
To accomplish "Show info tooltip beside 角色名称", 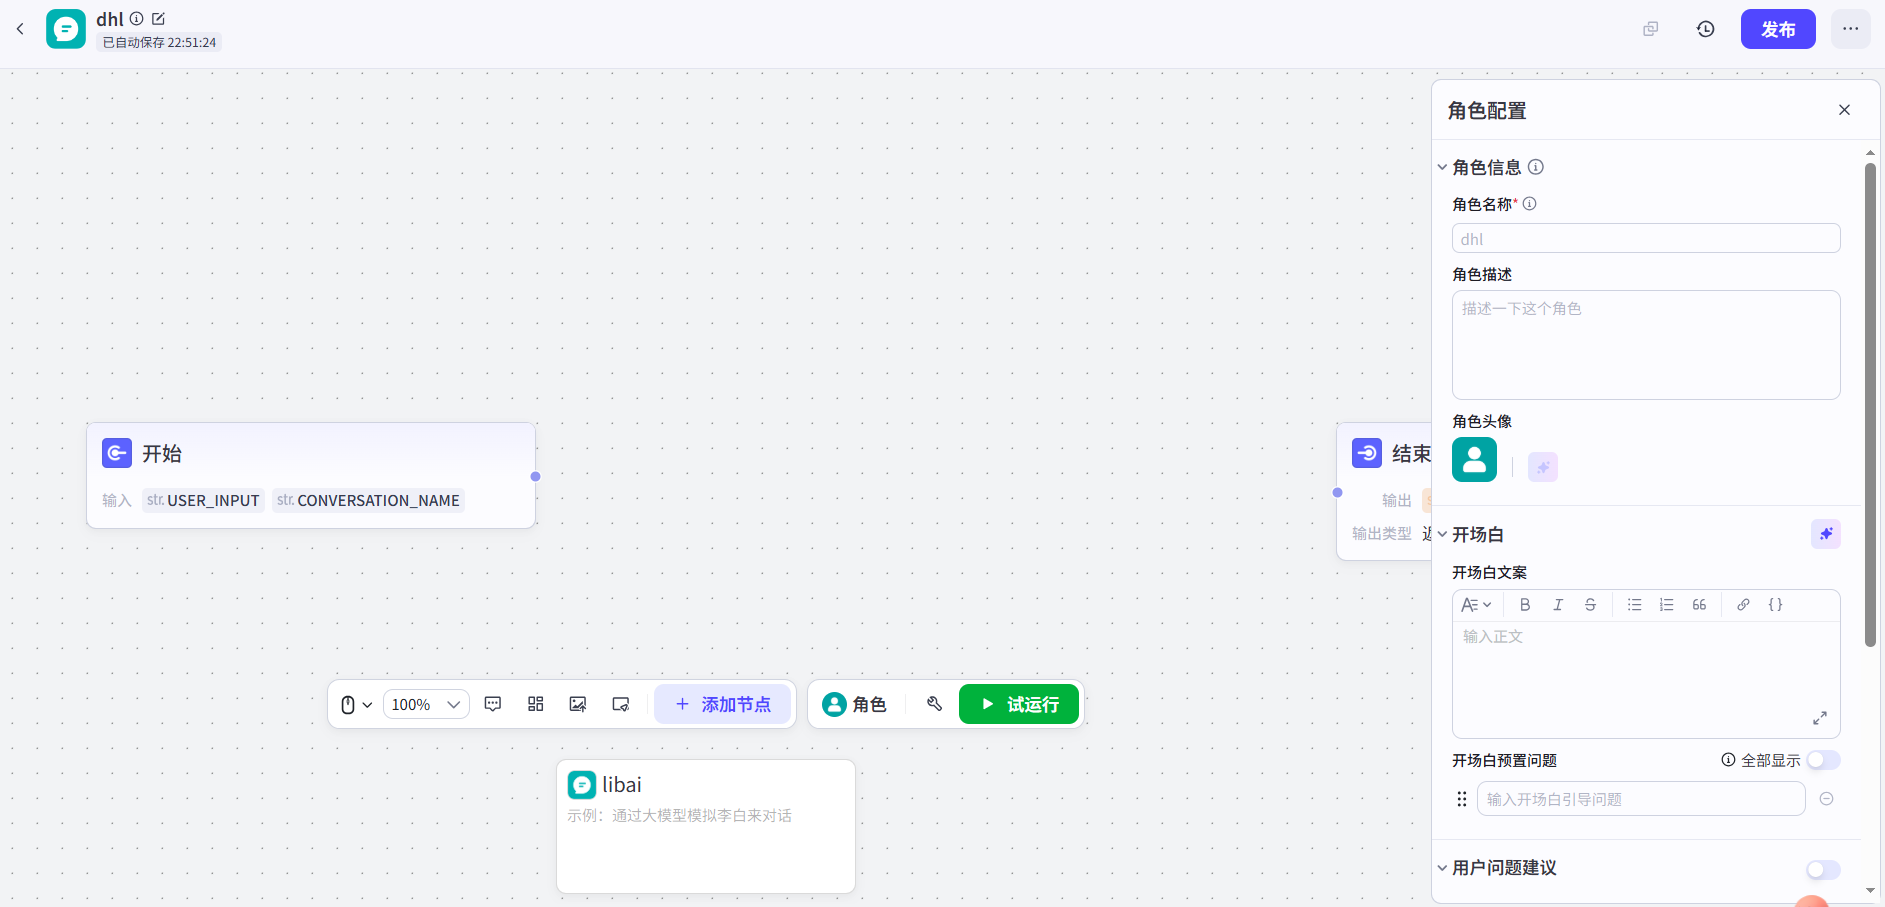I will pyautogui.click(x=1529, y=204).
